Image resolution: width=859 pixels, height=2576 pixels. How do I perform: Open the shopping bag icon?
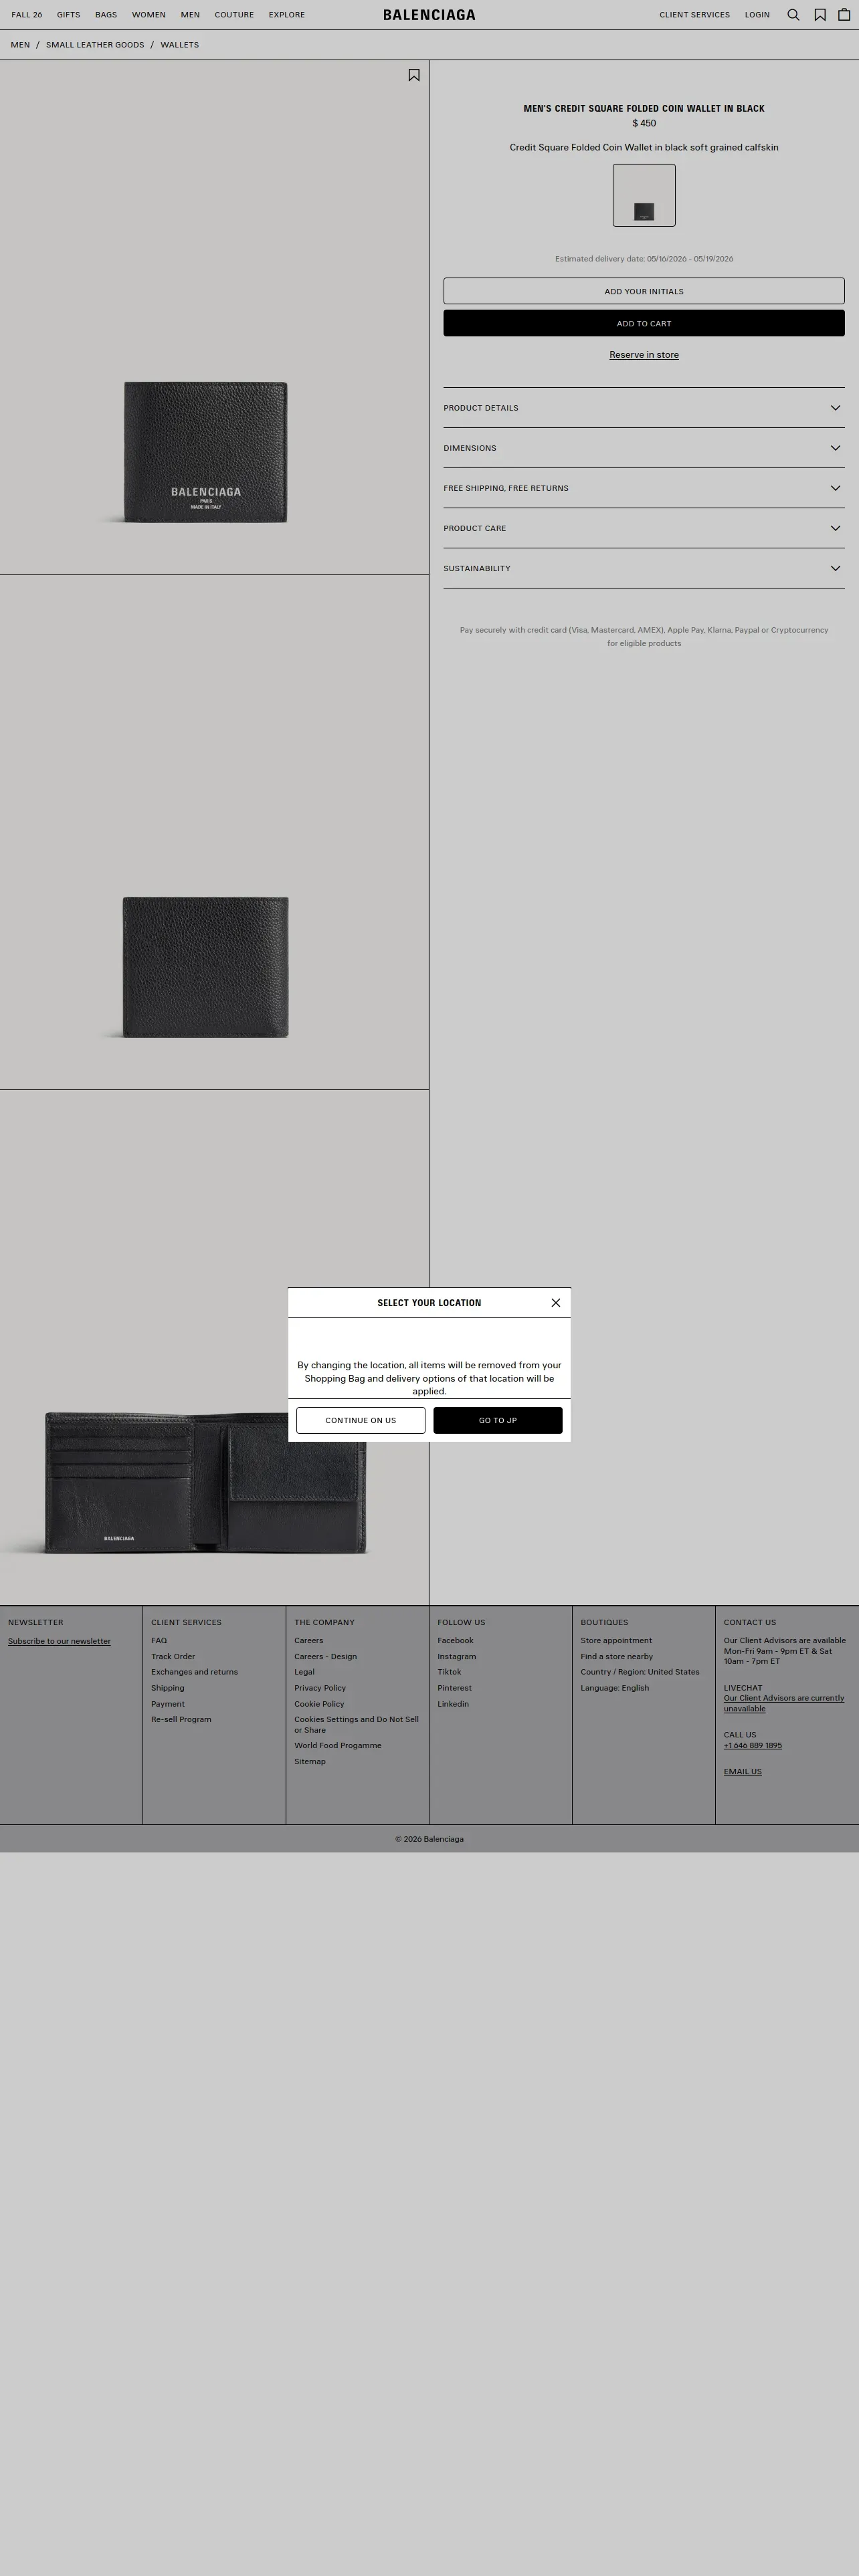pos(844,15)
